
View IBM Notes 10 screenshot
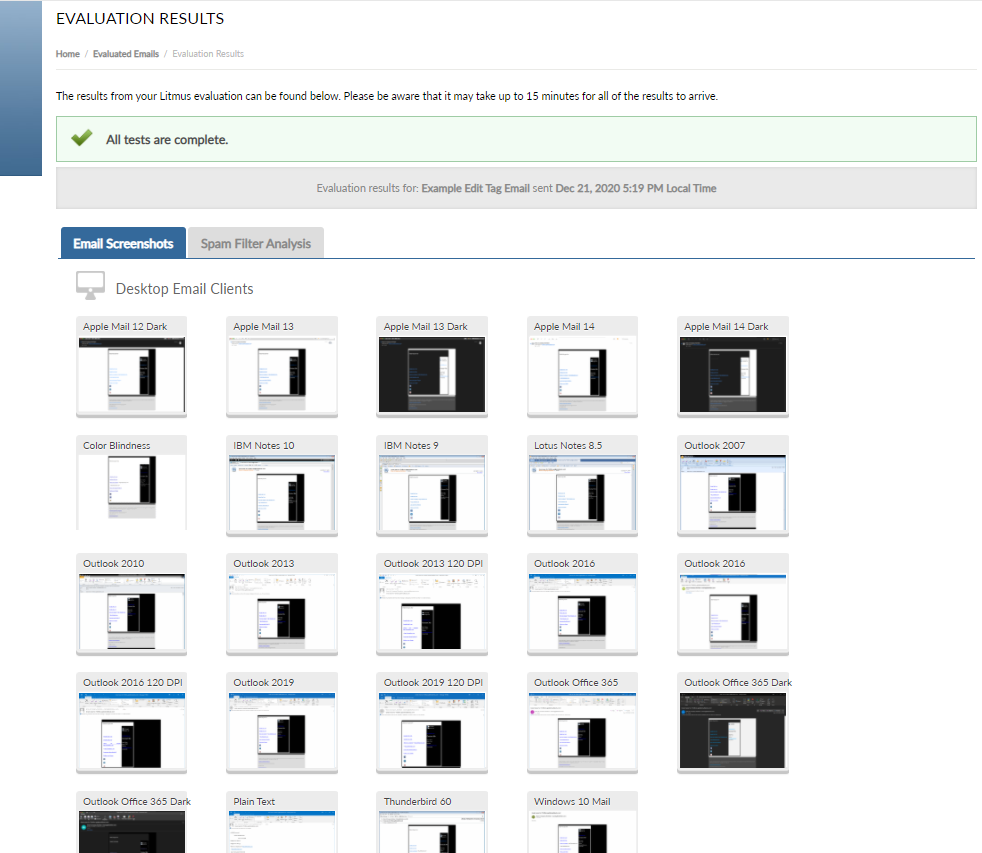tap(282, 494)
